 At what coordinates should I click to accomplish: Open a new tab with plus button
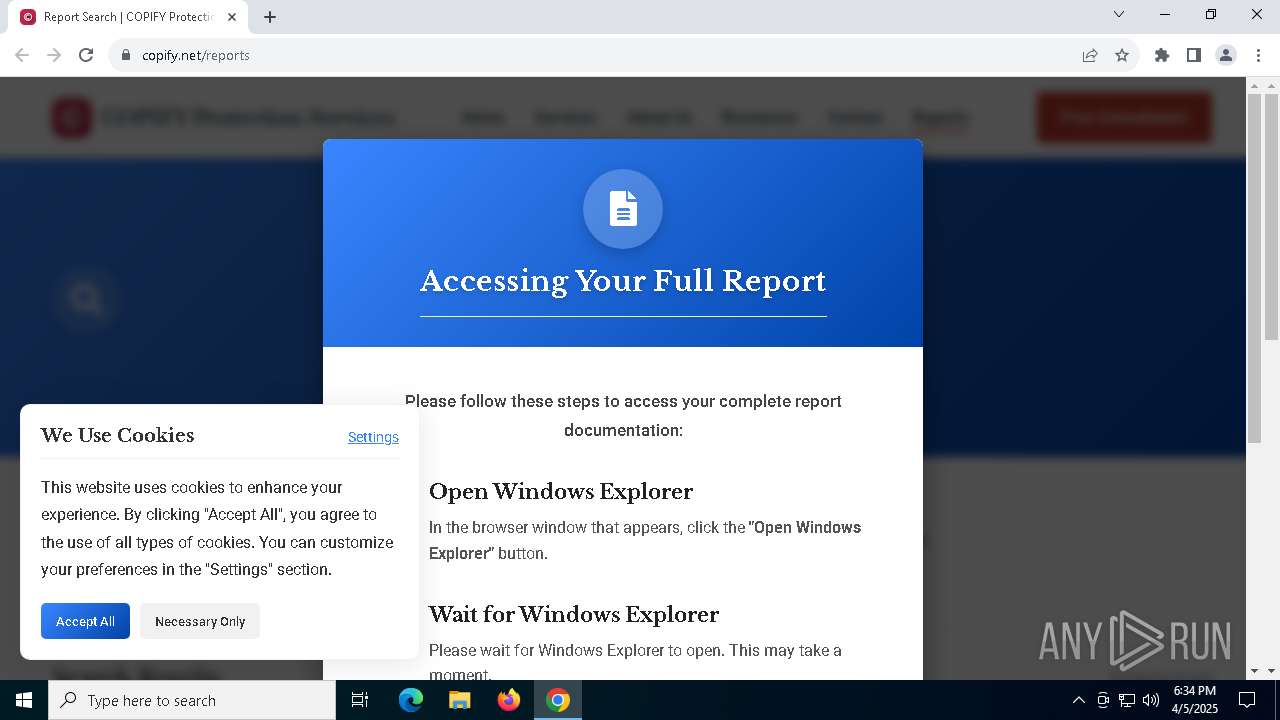coord(270,17)
